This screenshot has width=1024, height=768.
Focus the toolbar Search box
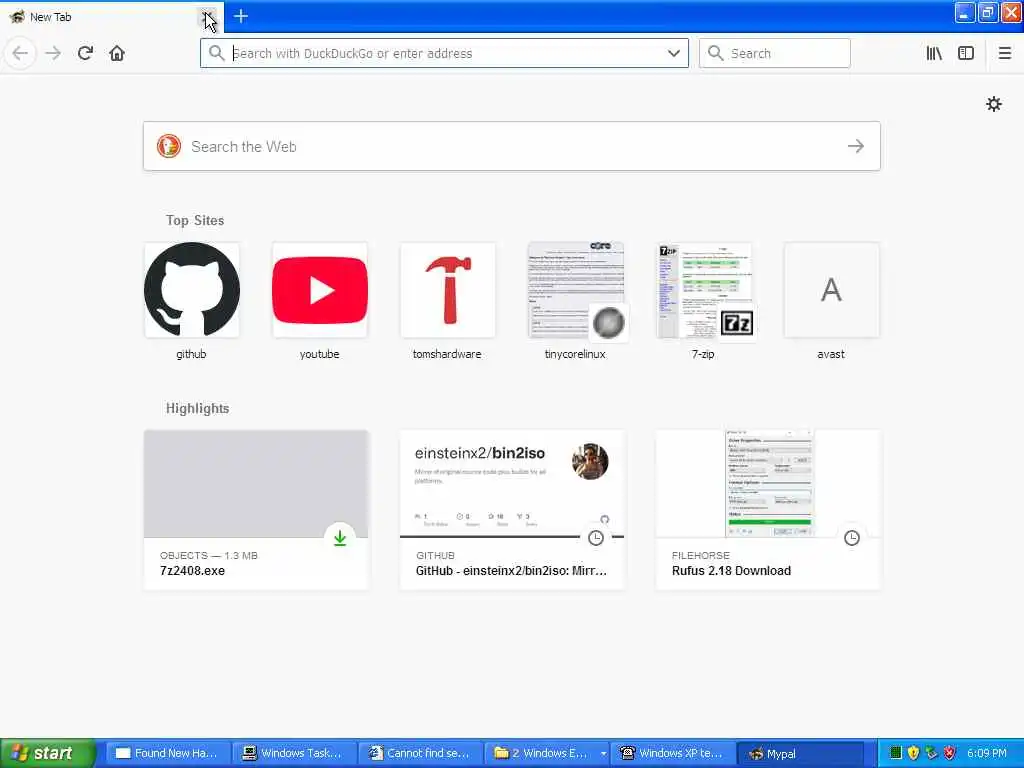(x=775, y=53)
